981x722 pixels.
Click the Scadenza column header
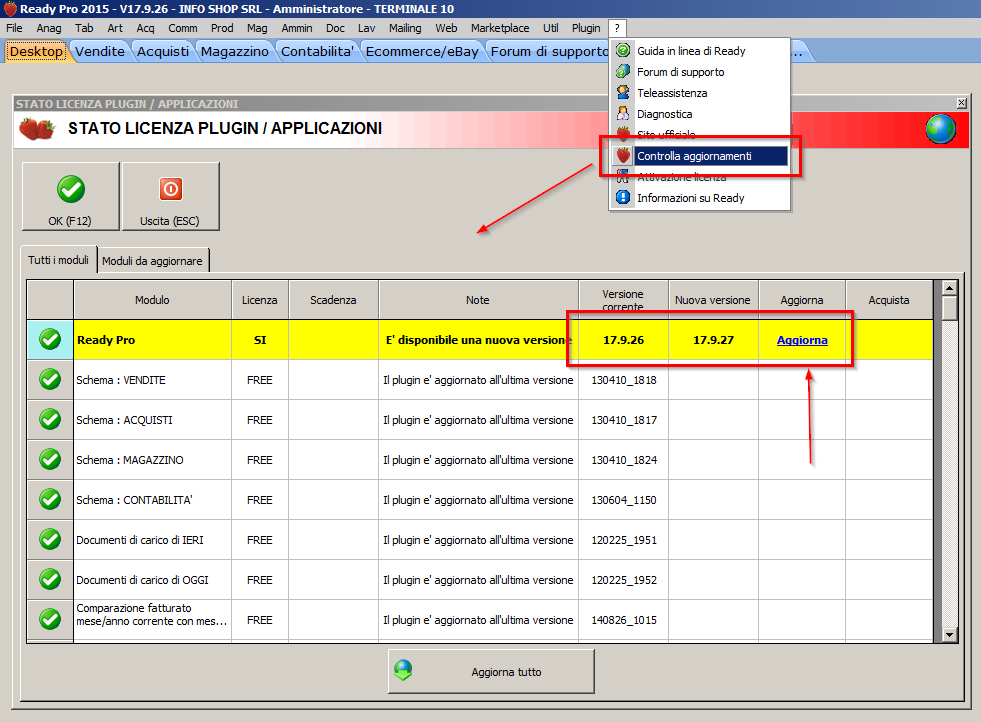click(333, 300)
